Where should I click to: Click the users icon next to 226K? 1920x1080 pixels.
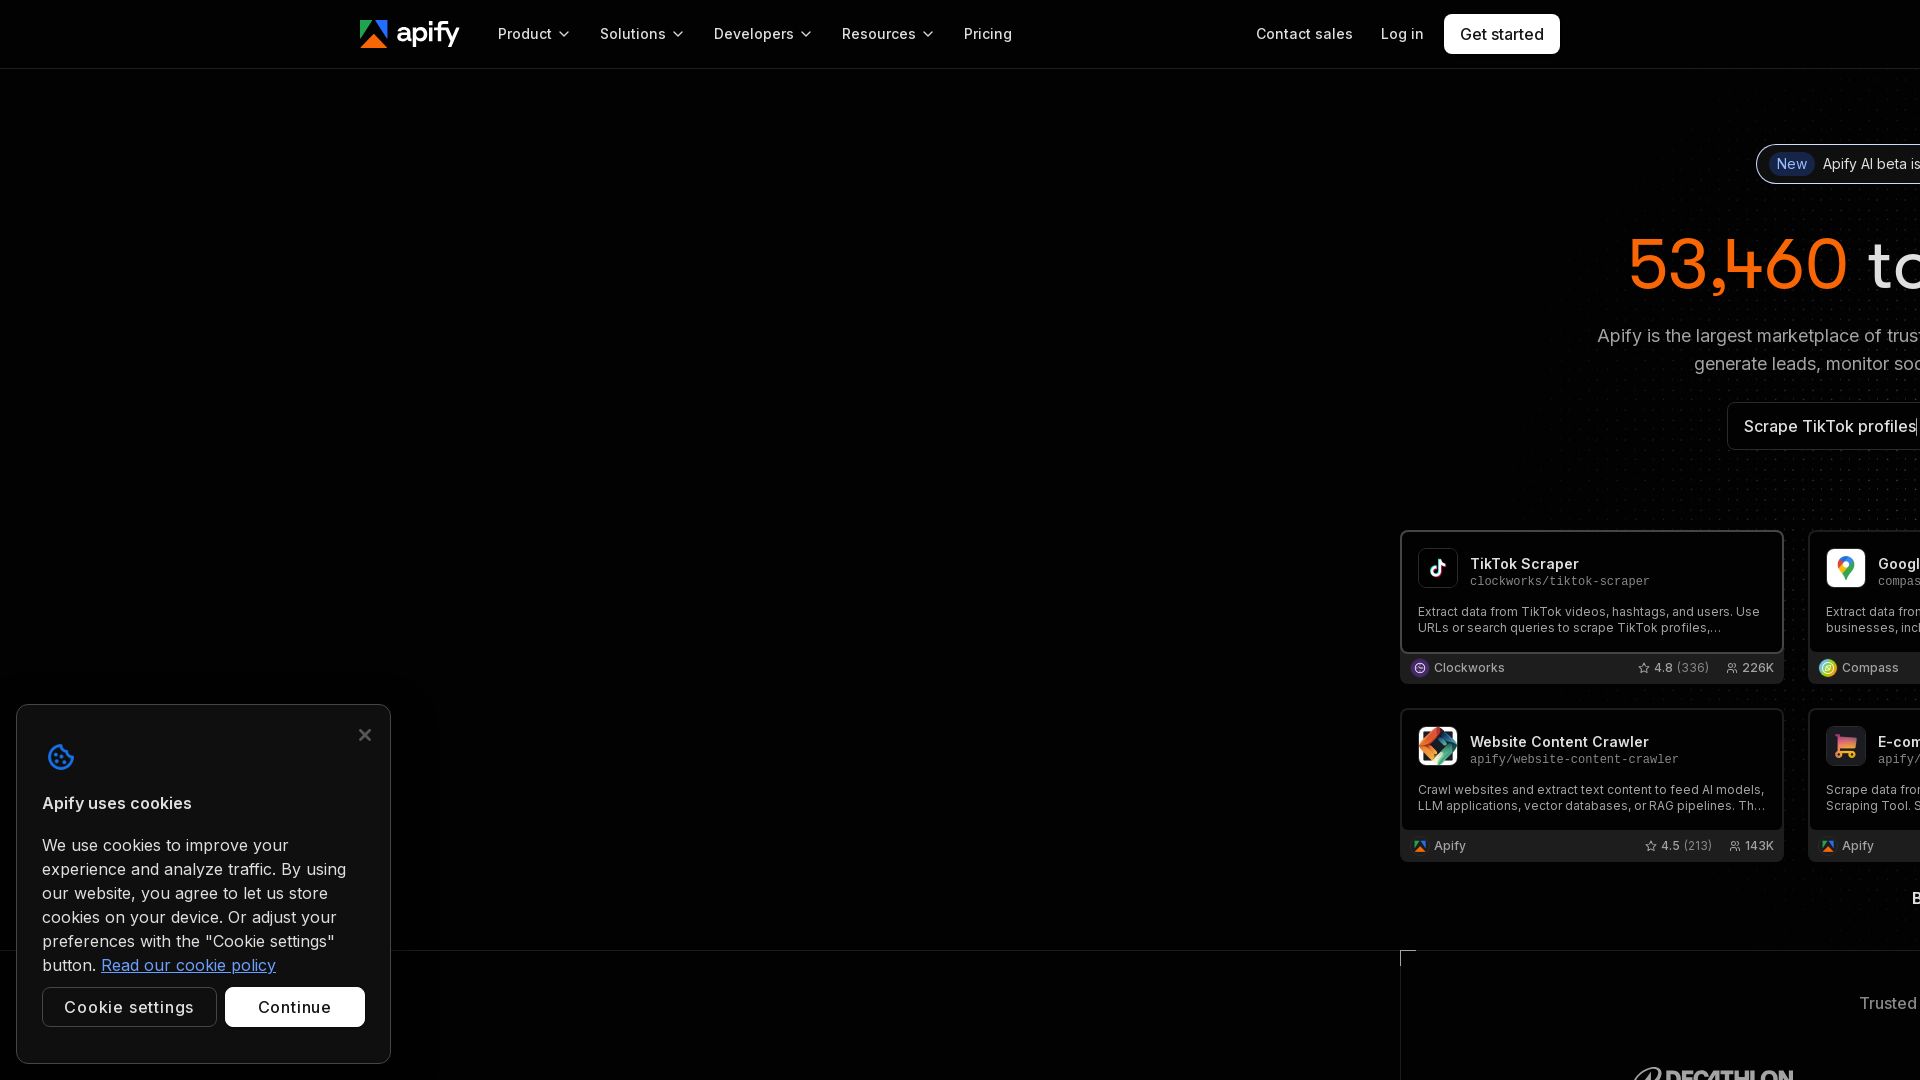click(x=1732, y=668)
